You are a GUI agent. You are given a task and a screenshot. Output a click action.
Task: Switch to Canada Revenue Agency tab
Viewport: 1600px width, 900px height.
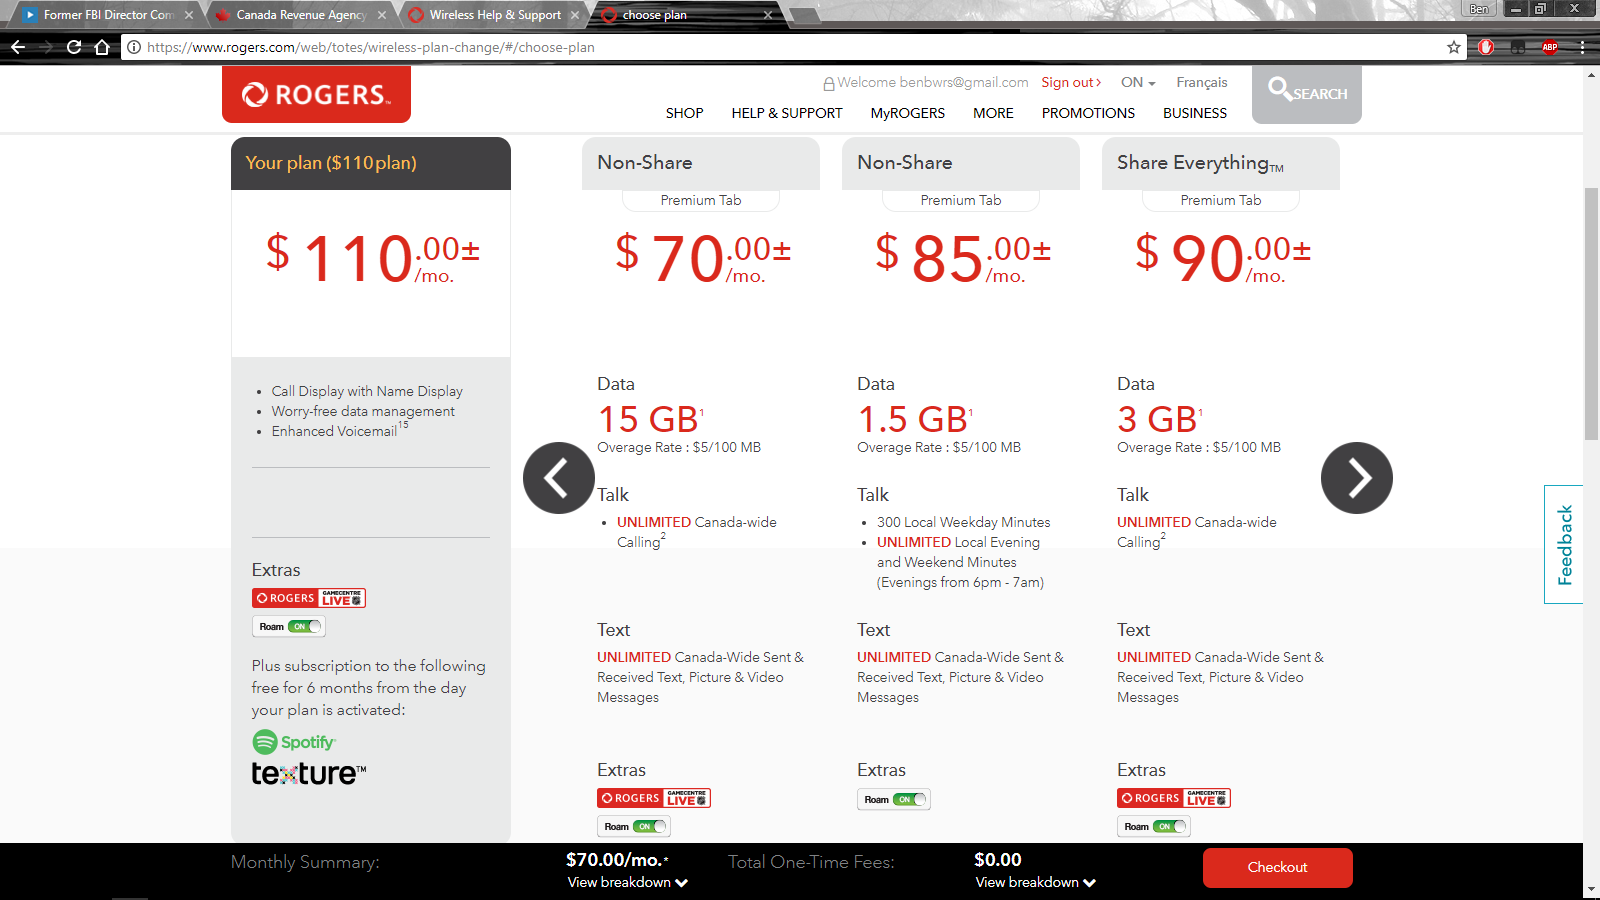point(301,15)
